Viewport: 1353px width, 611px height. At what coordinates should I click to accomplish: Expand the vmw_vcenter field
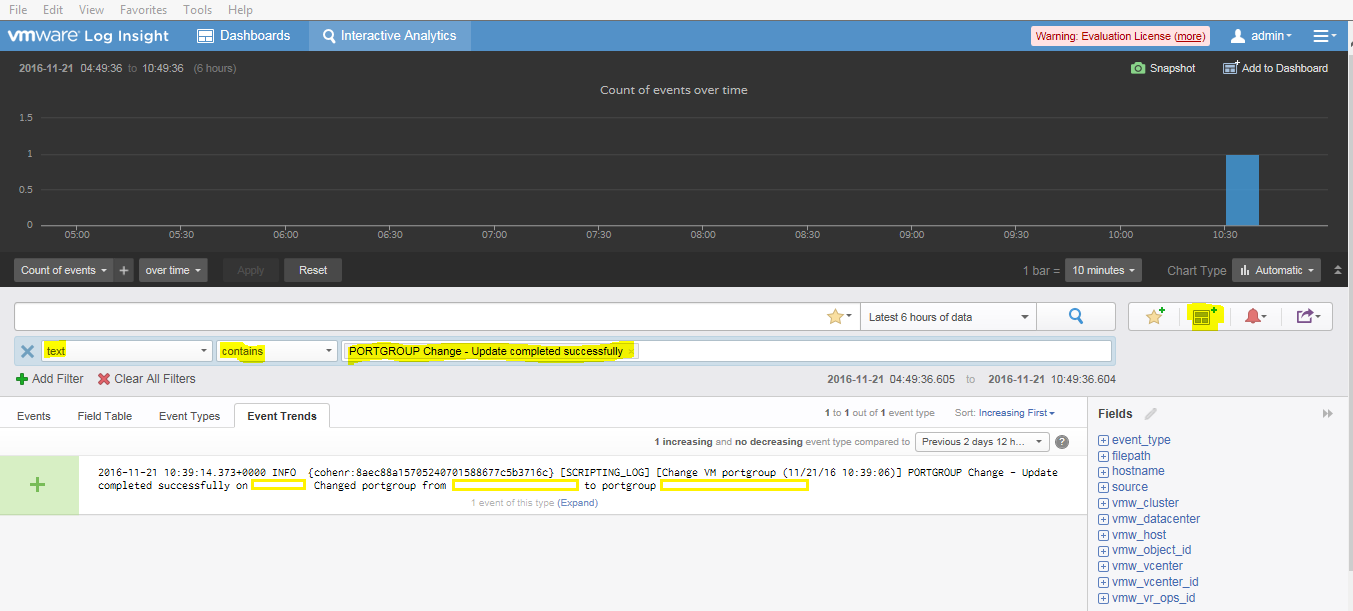point(1103,566)
